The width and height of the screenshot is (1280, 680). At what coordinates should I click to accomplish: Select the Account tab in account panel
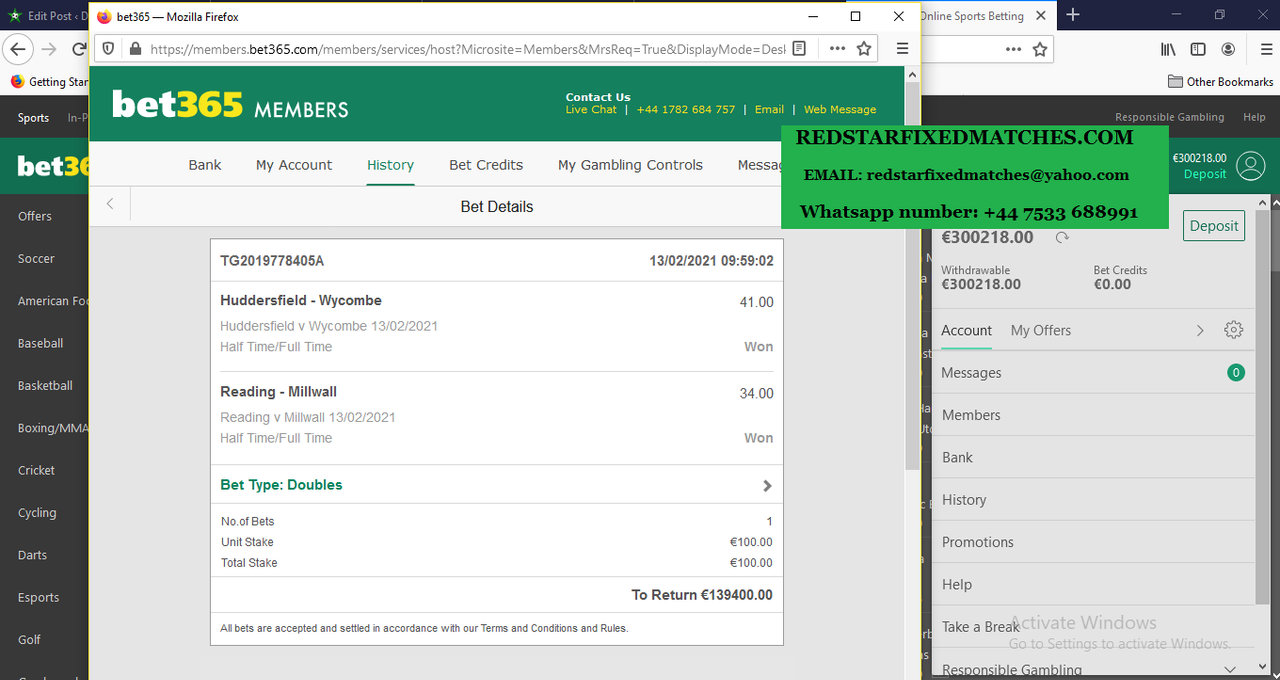point(966,330)
